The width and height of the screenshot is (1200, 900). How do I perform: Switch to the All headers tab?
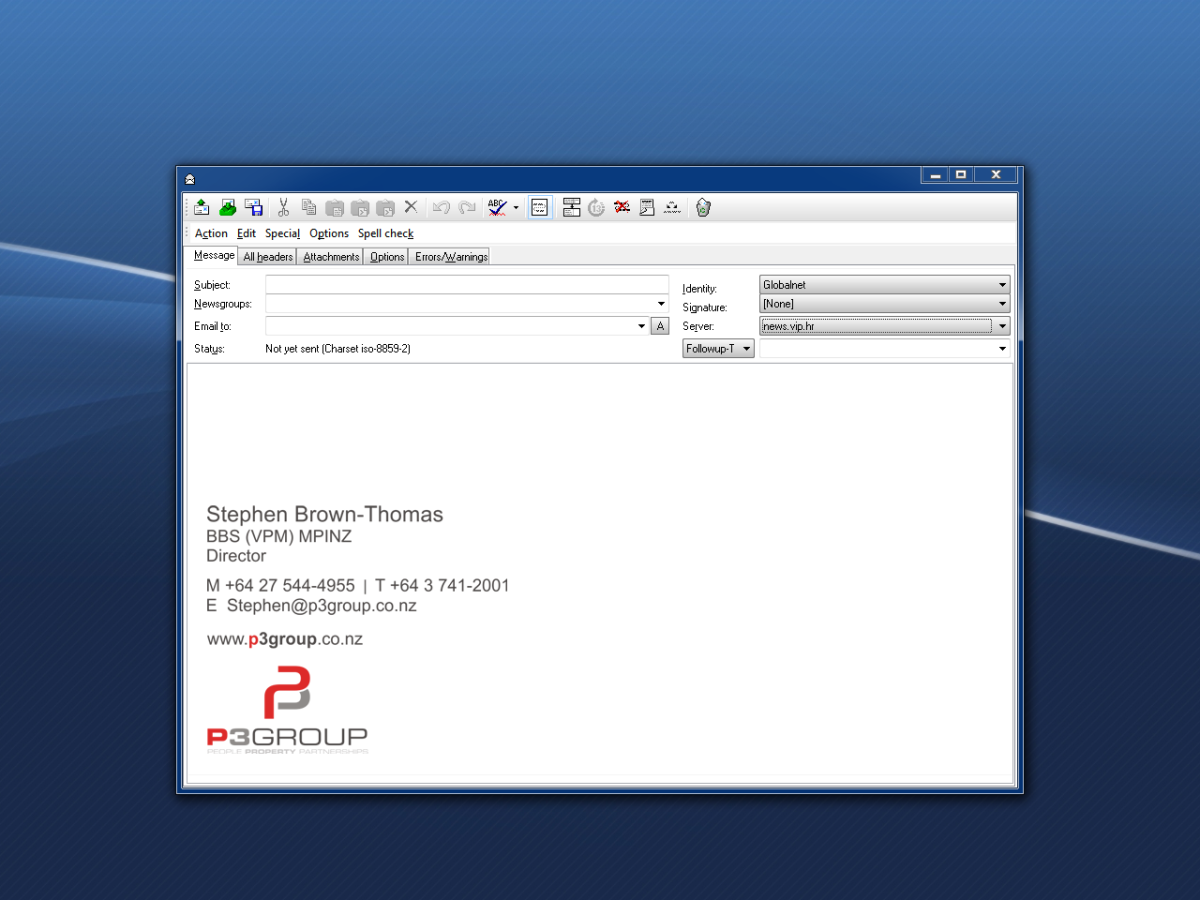pos(268,257)
